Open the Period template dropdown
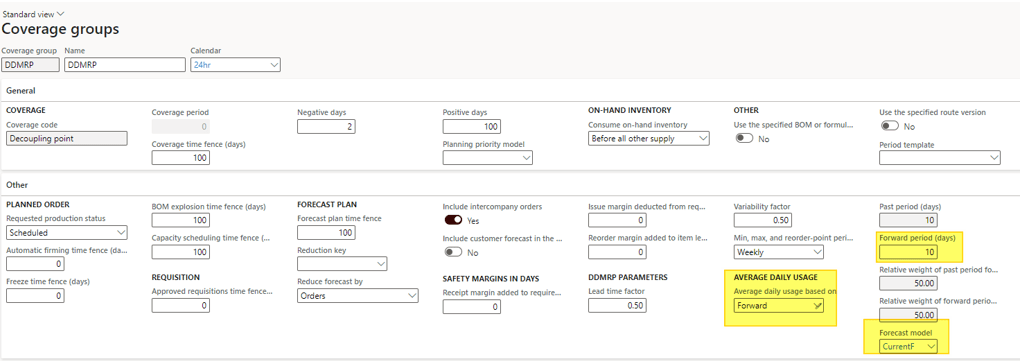 (x=940, y=158)
